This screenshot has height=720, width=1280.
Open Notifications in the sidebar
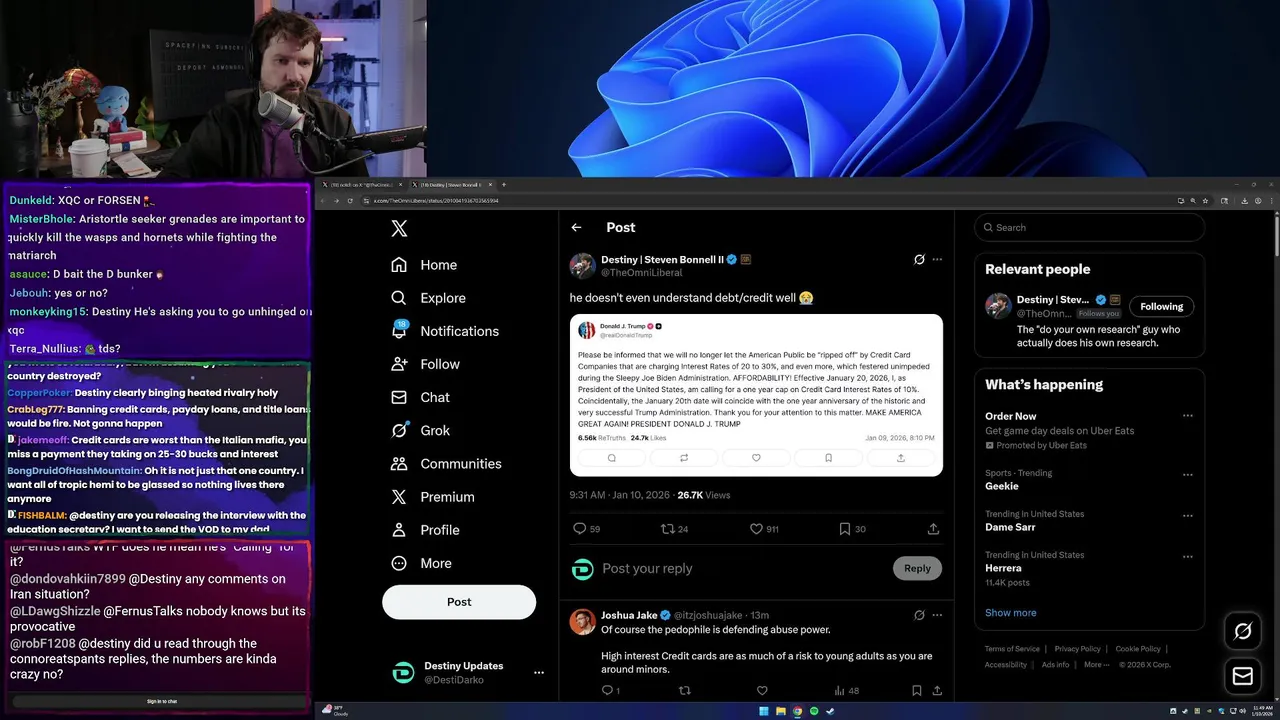pos(445,331)
